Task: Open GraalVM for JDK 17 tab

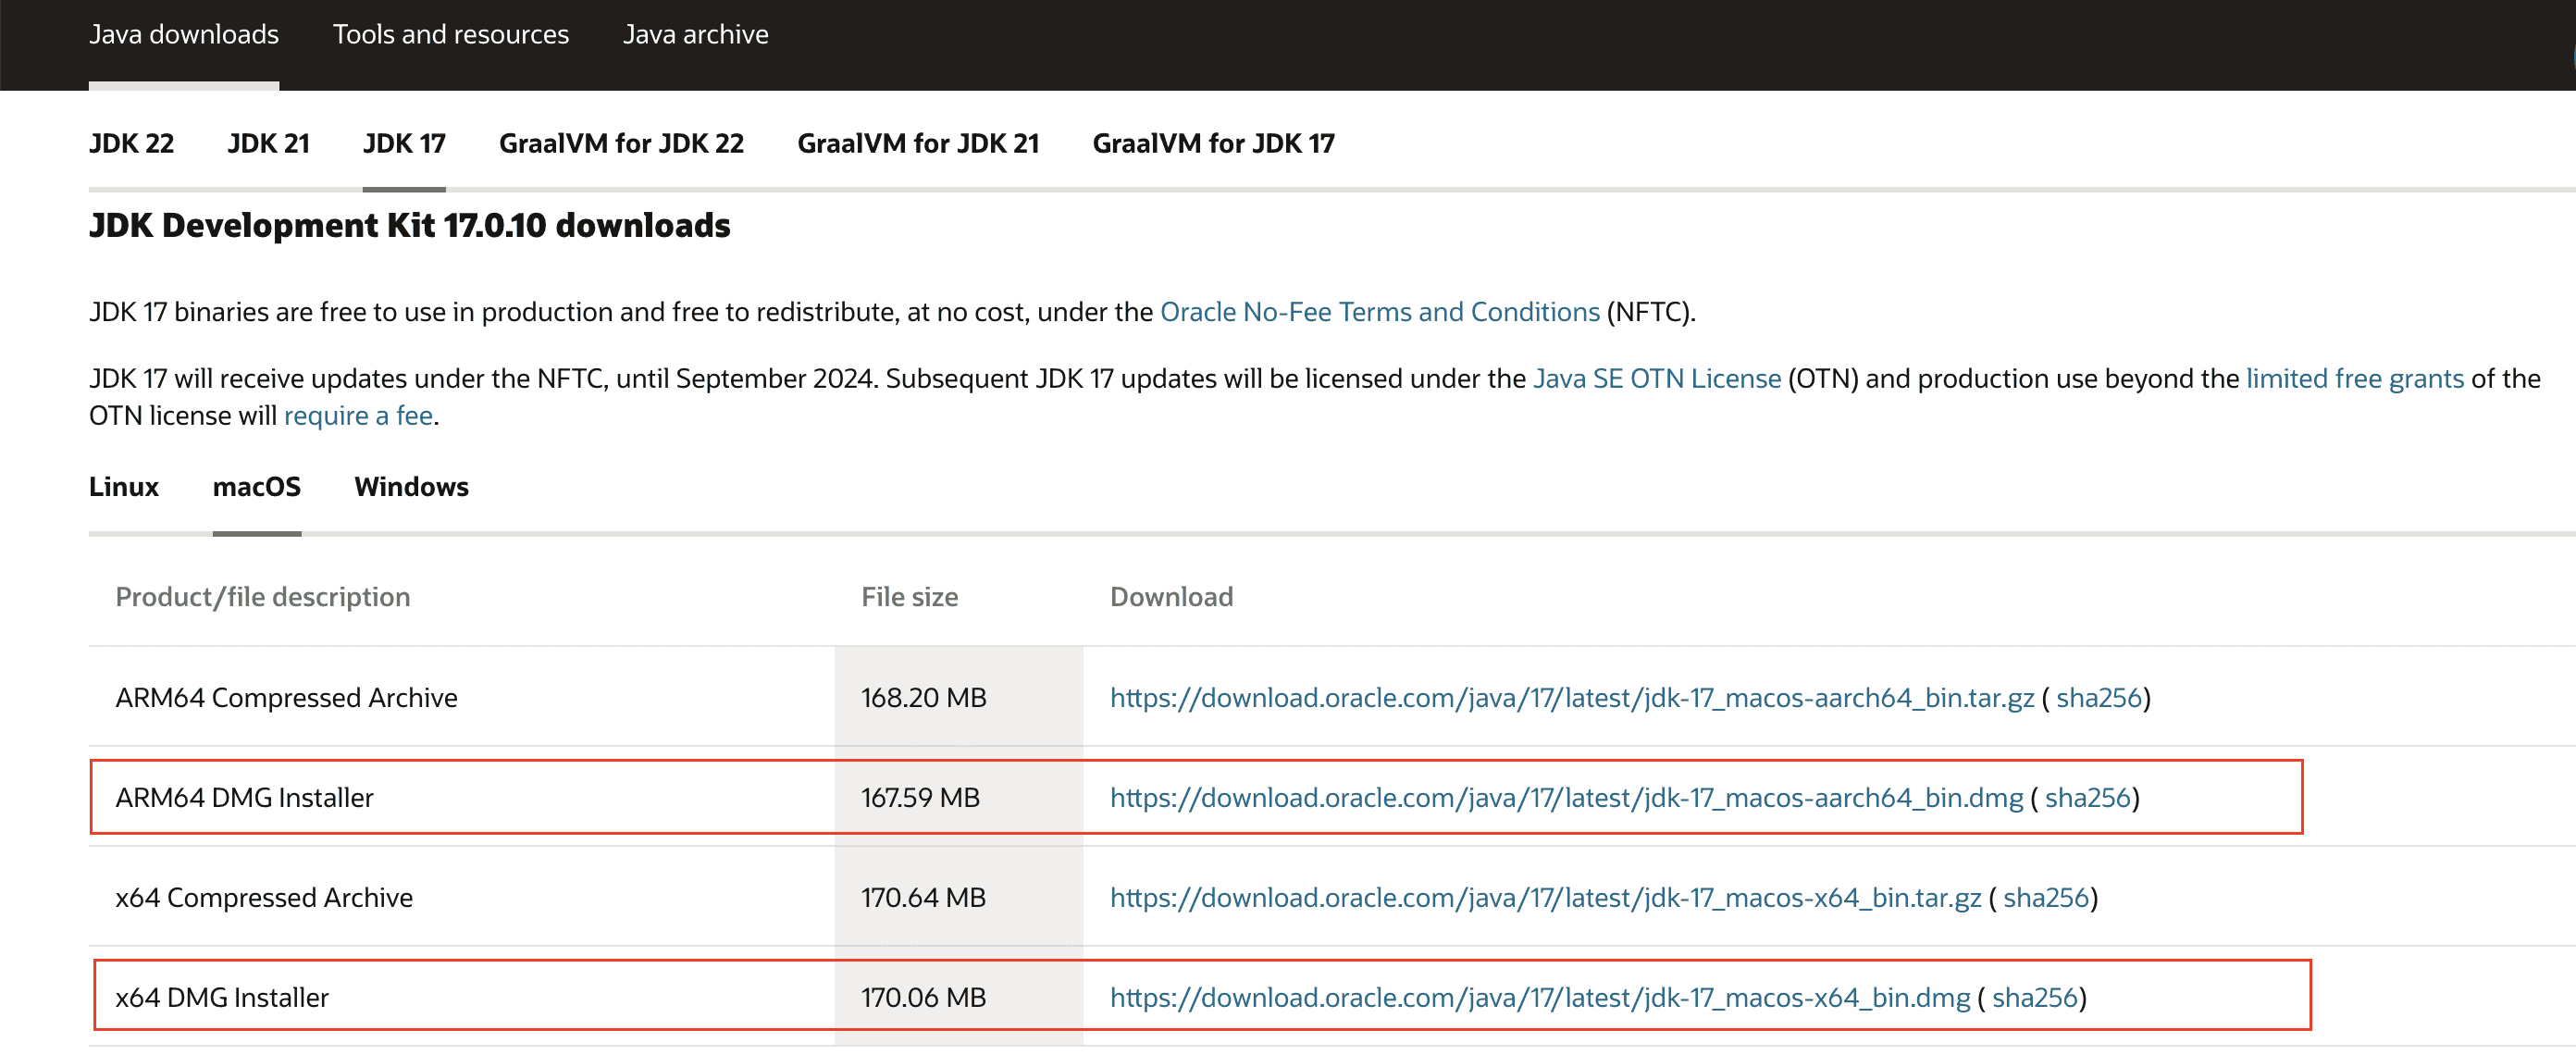Action: (x=1213, y=143)
